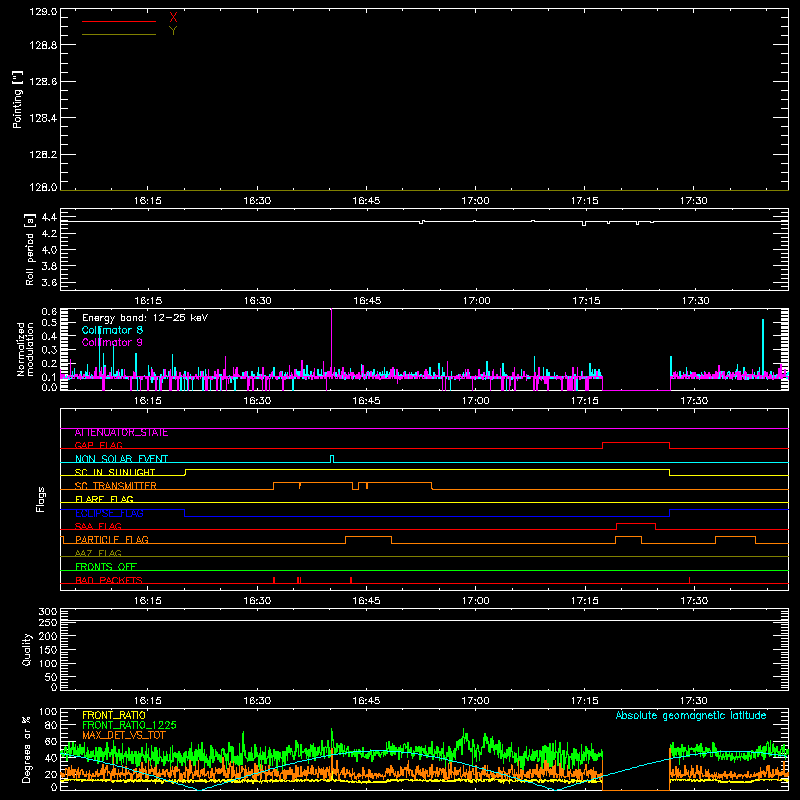Click 17:15 under the Roll period plot
800x800 pixels.
[x=586, y=301]
